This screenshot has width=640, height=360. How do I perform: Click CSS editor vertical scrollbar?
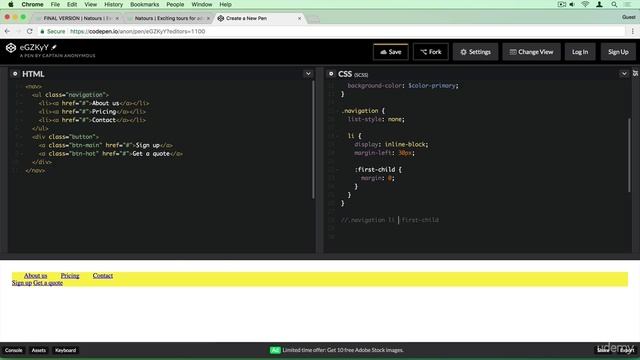pyautogui.click(x=629, y=155)
